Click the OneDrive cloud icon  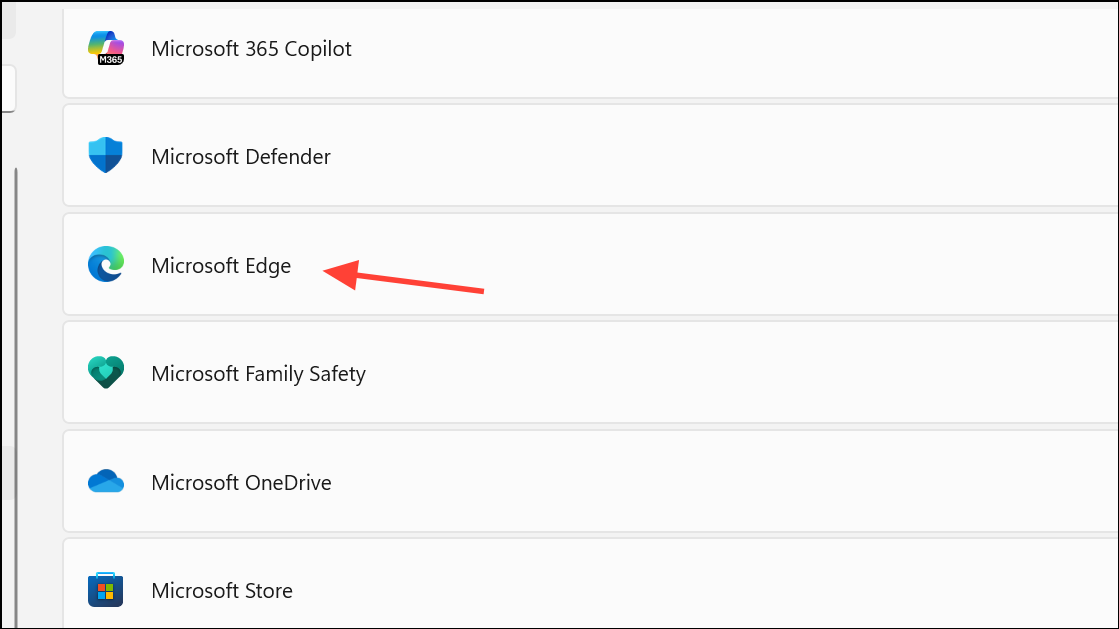point(106,481)
